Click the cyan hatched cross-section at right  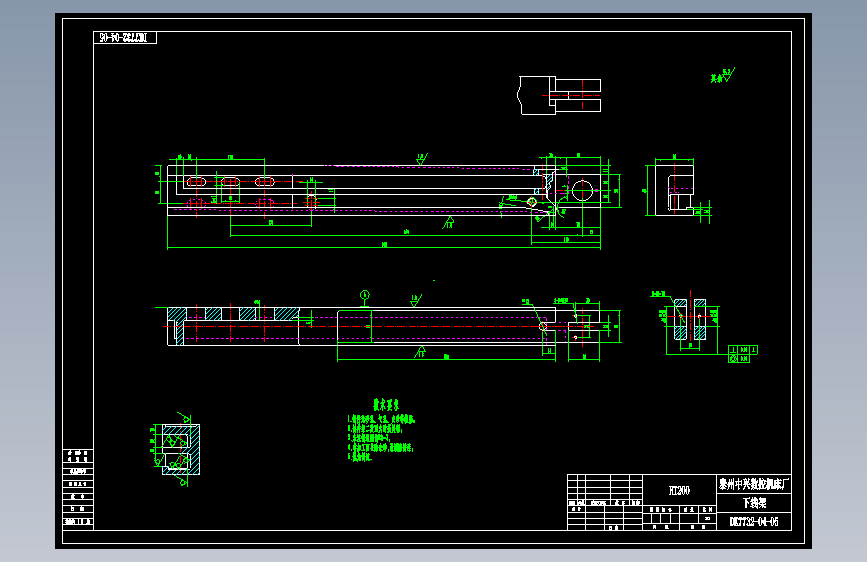coord(690,319)
